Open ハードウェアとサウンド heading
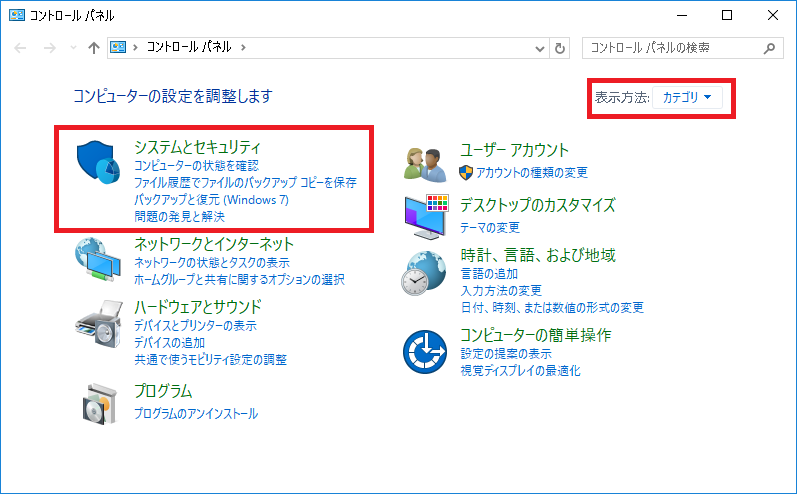 198,307
